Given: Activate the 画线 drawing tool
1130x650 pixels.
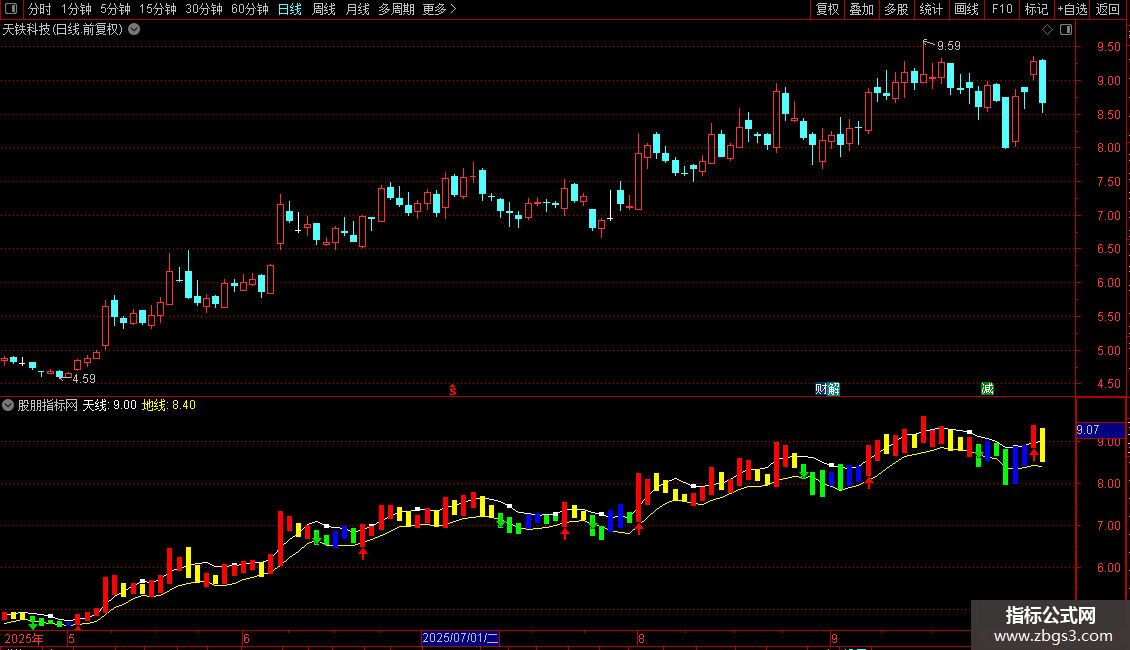Looking at the screenshot, I should pyautogui.click(x=966, y=9).
